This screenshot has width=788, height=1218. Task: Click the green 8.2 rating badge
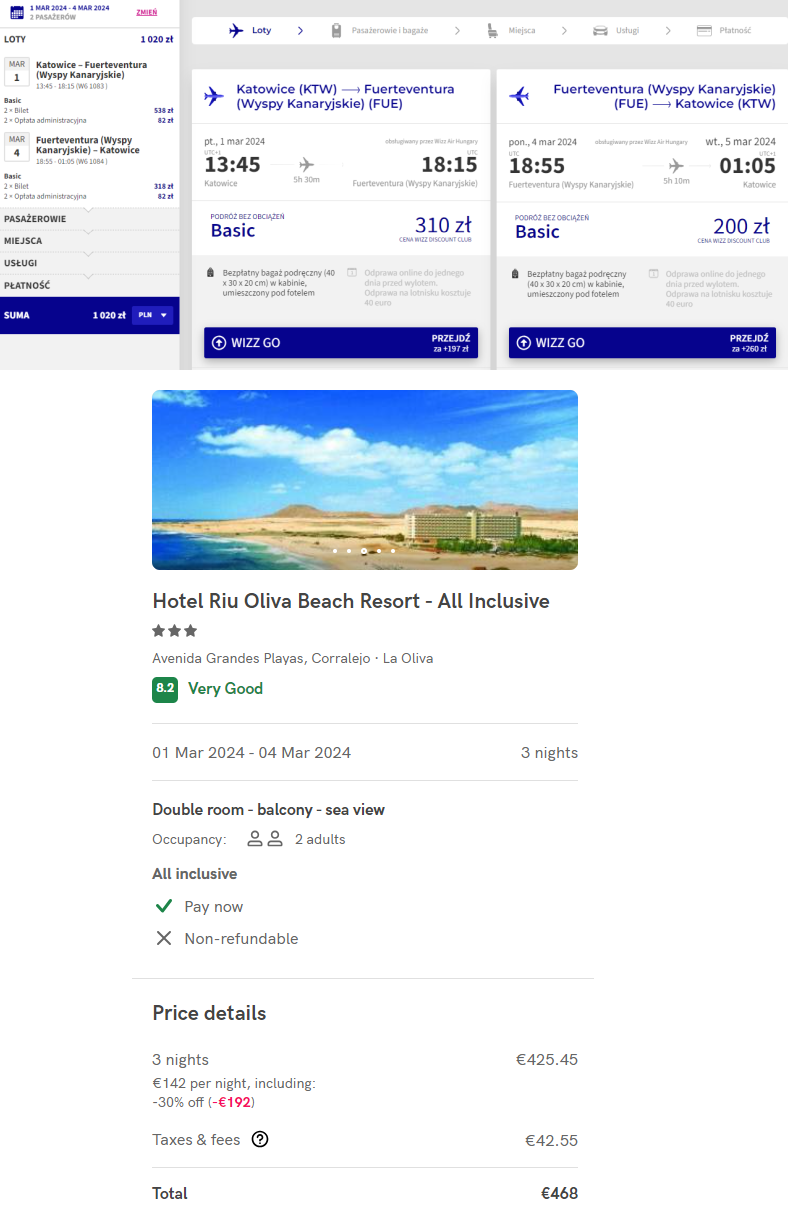(165, 689)
